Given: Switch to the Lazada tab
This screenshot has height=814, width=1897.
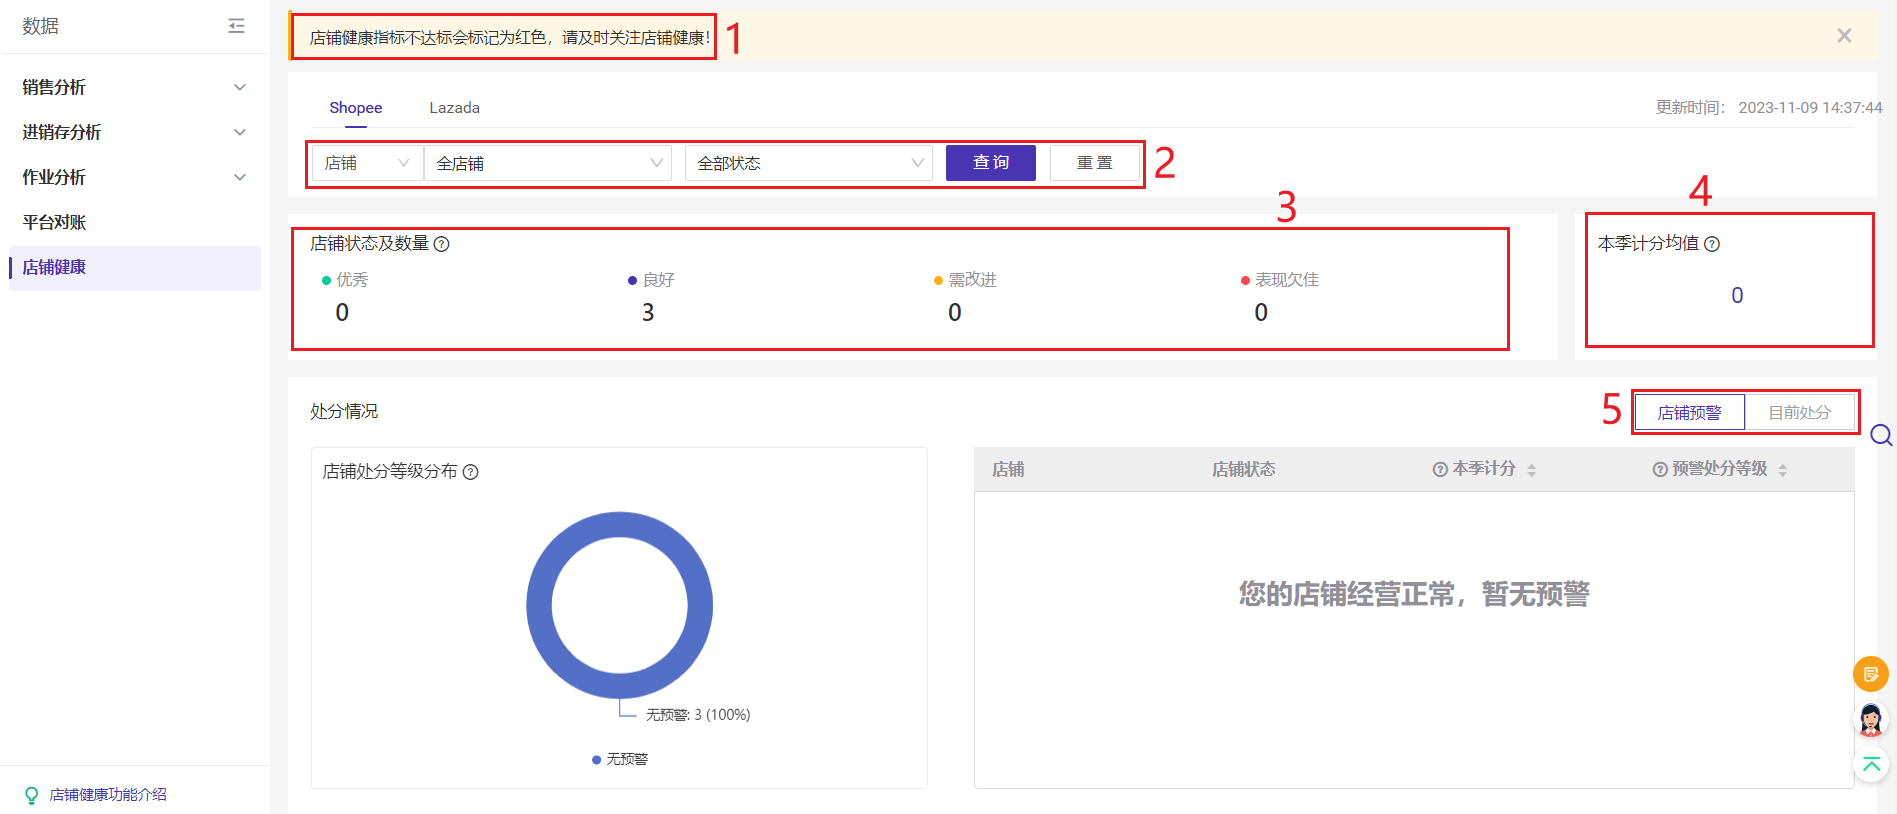Looking at the screenshot, I should pos(454,108).
